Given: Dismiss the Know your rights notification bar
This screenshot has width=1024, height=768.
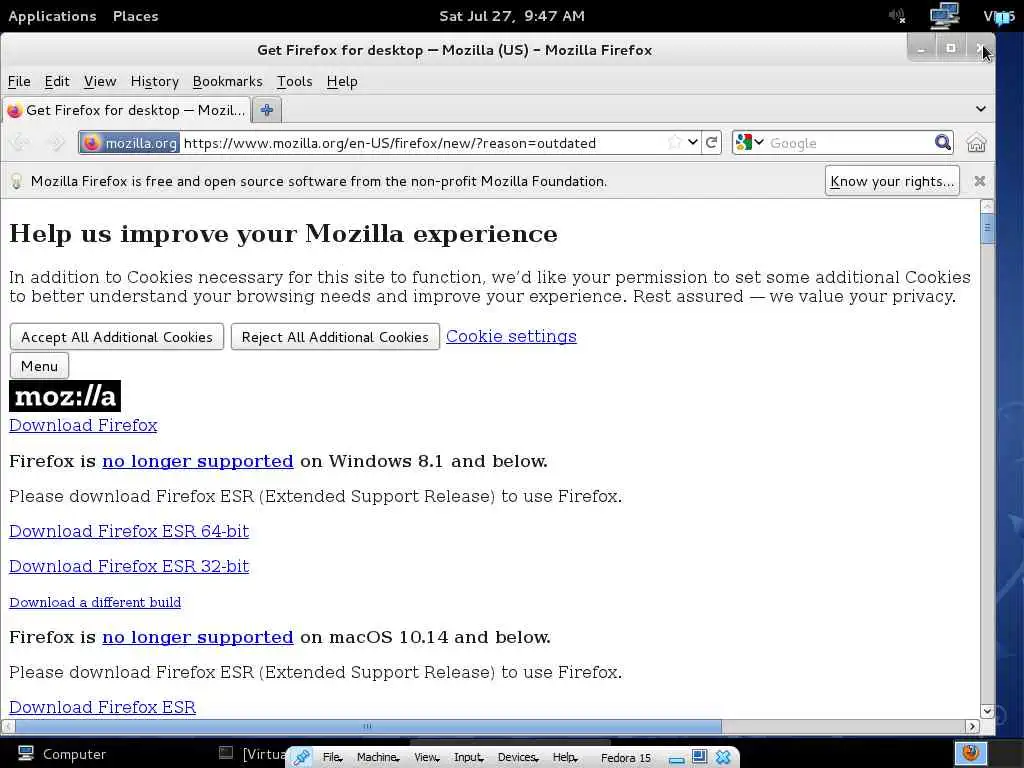Looking at the screenshot, I should (x=980, y=181).
